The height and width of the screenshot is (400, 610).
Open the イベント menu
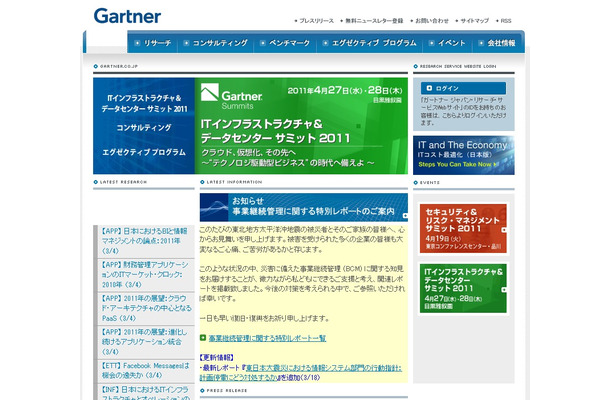point(451,43)
